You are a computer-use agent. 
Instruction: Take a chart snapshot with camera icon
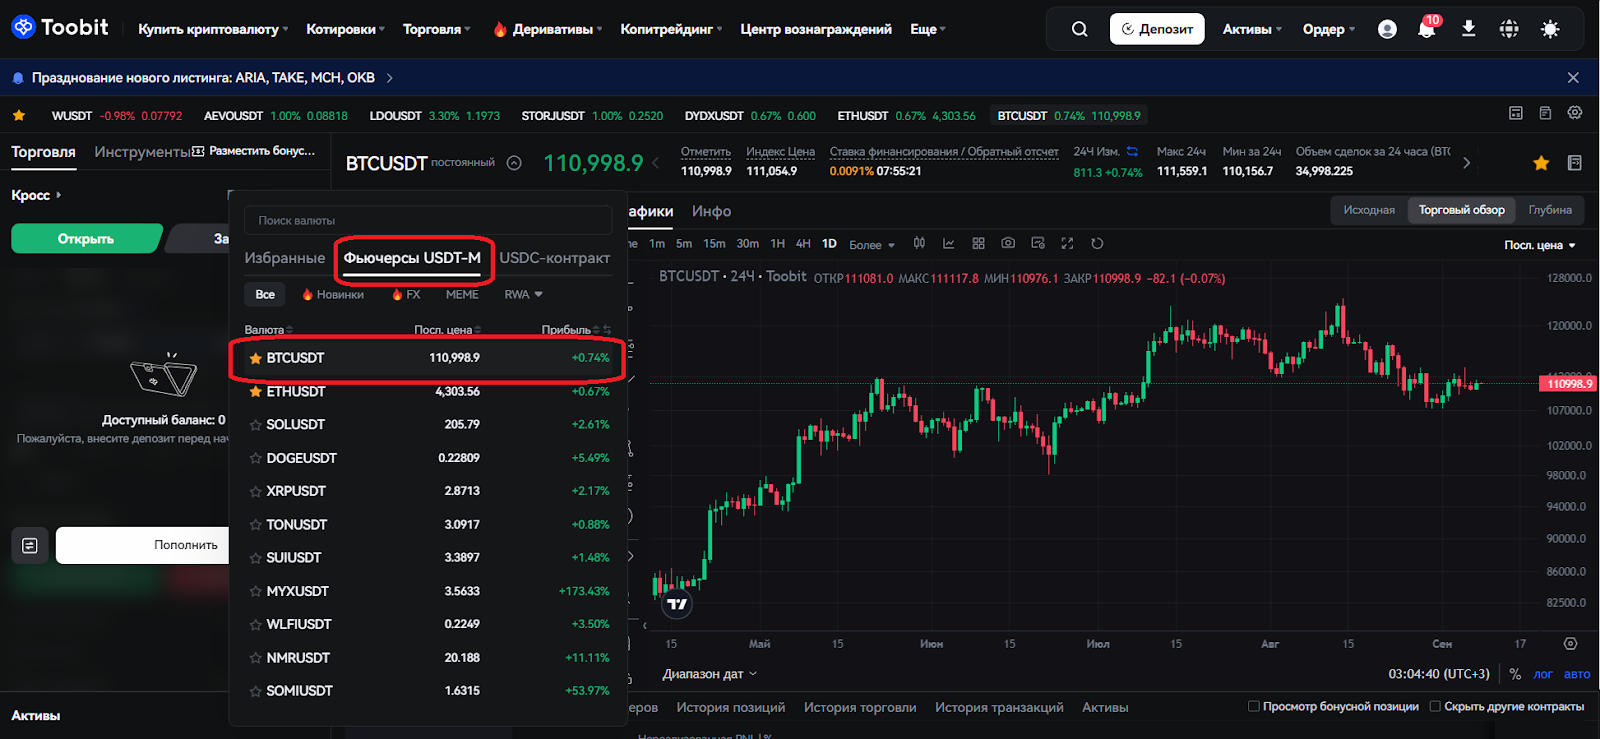1008,243
